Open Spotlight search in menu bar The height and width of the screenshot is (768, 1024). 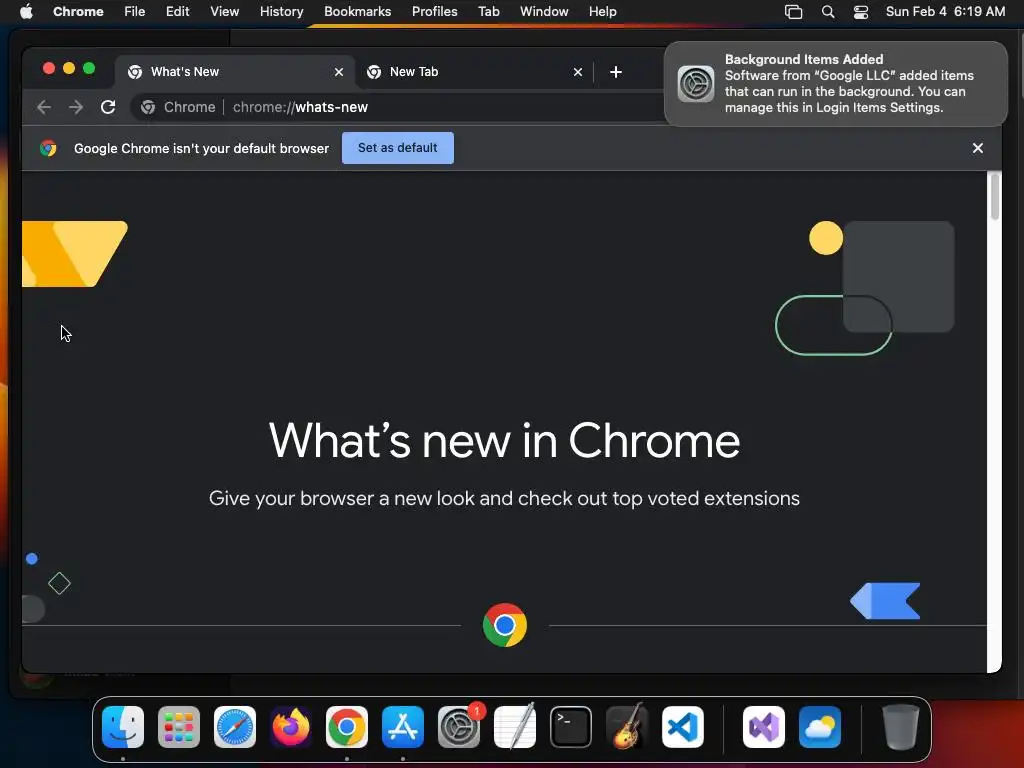827,12
